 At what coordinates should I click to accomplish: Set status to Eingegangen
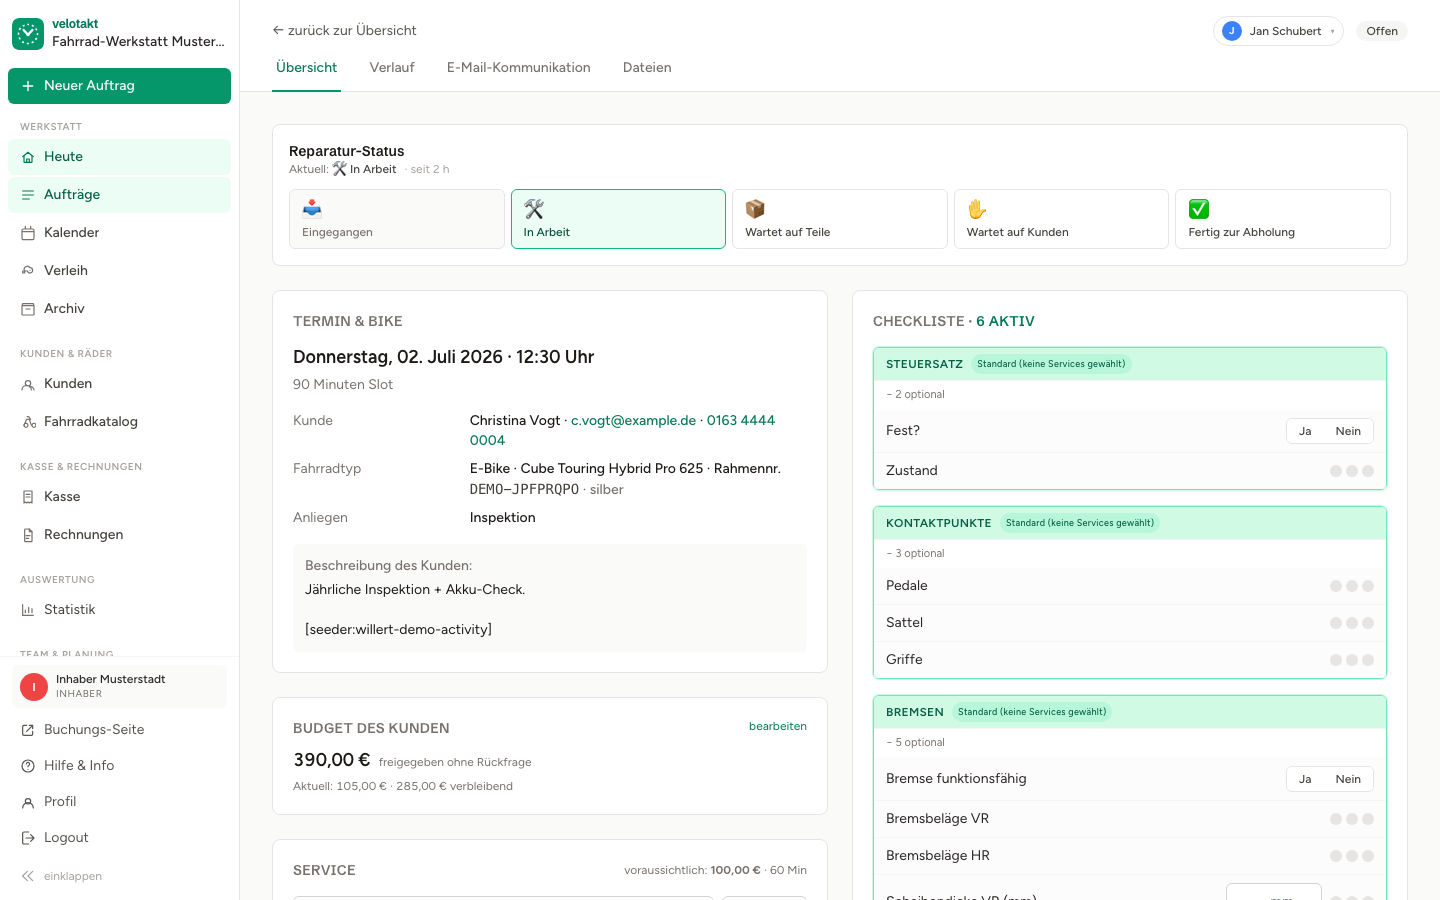pos(397,219)
